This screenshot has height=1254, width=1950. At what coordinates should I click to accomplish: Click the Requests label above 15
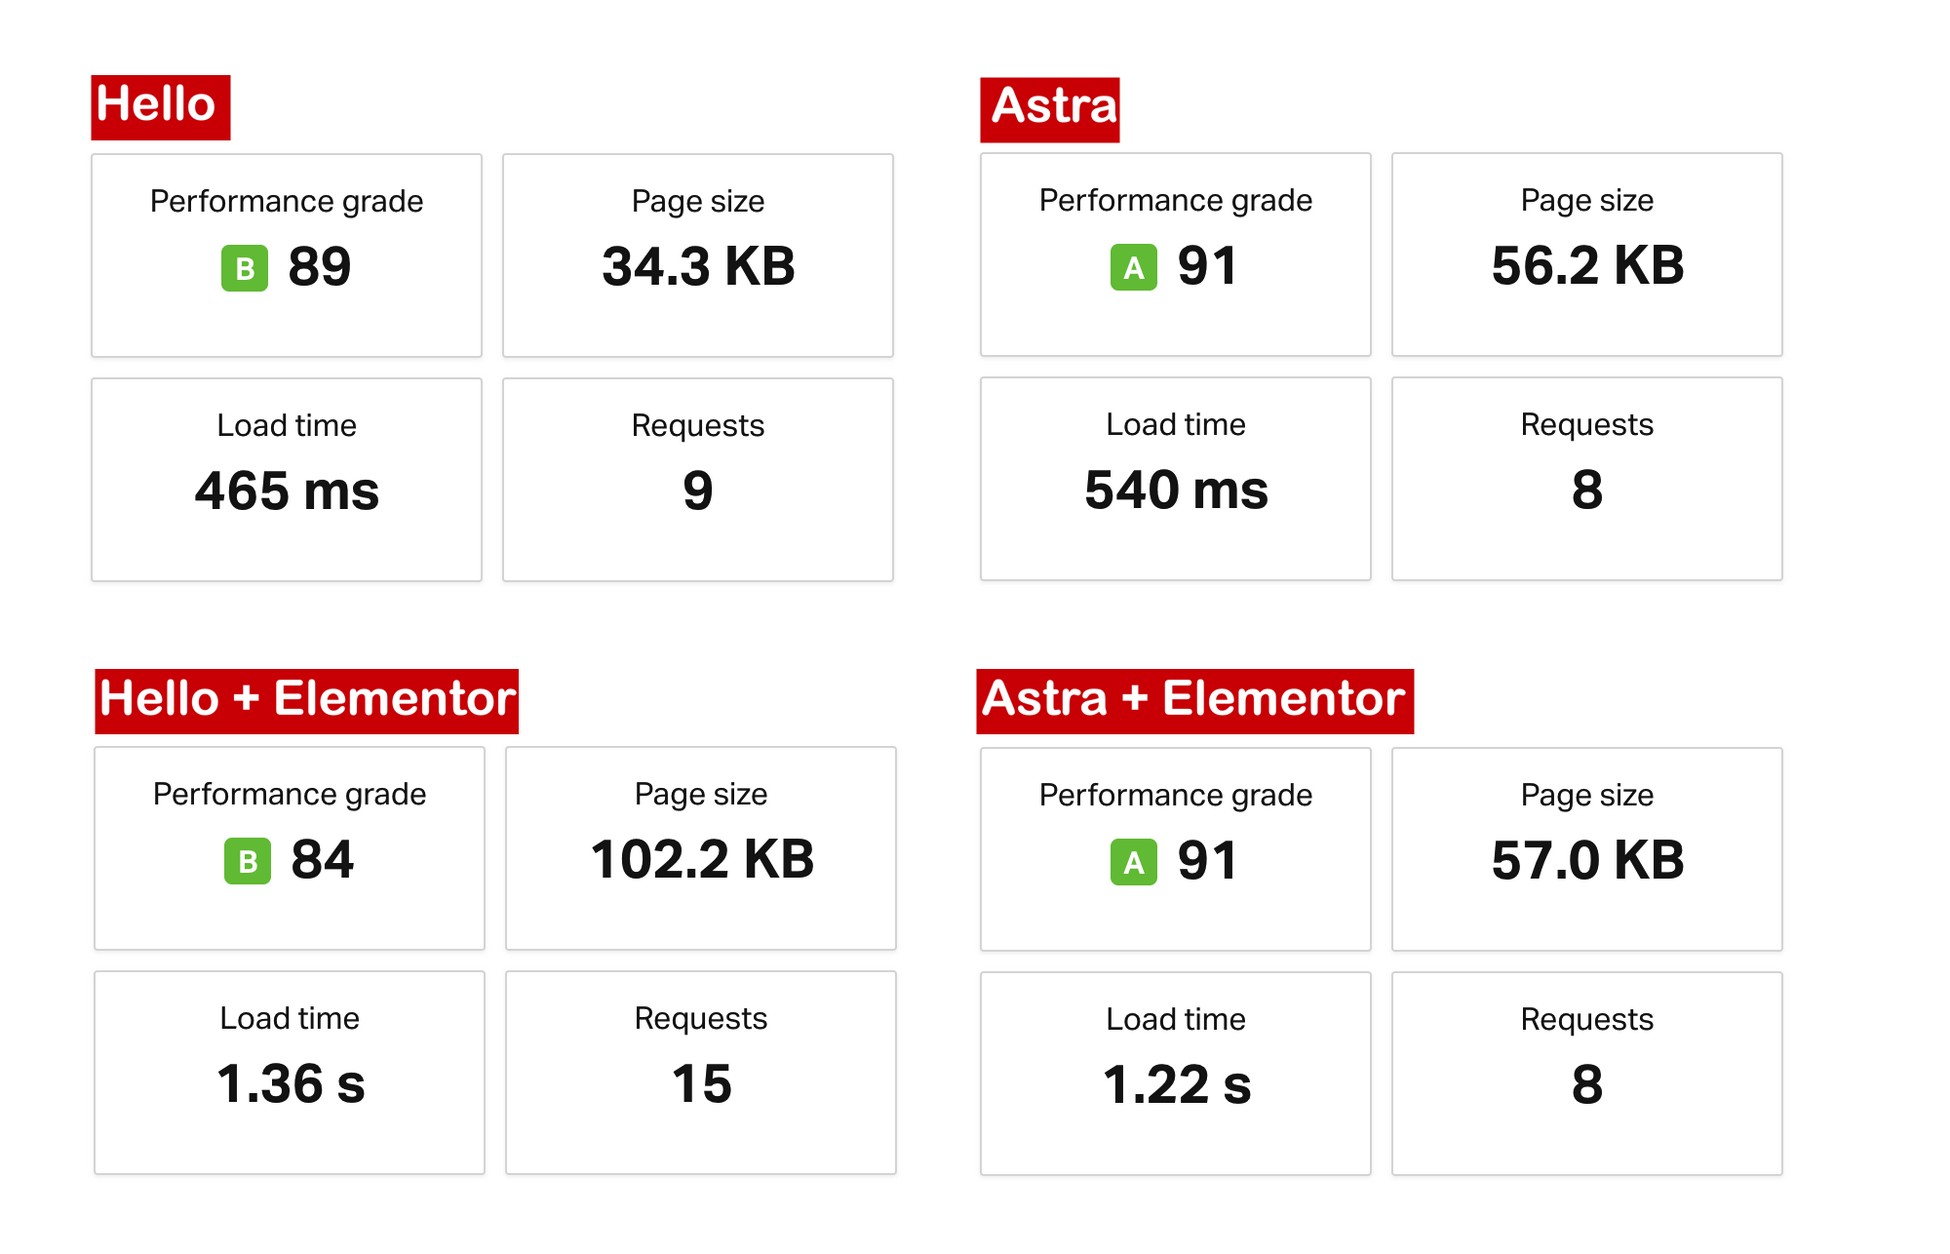[701, 1018]
